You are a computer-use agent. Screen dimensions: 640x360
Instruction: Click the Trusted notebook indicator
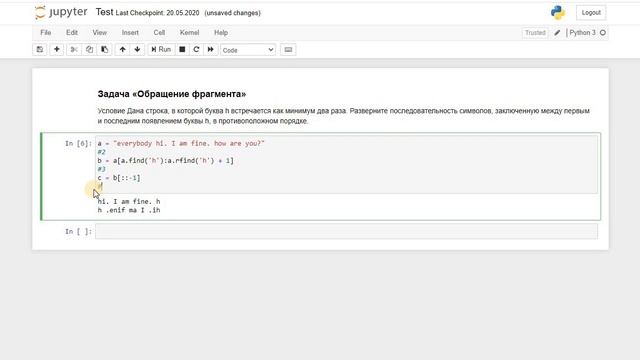pyautogui.click(x=535, y=33)
